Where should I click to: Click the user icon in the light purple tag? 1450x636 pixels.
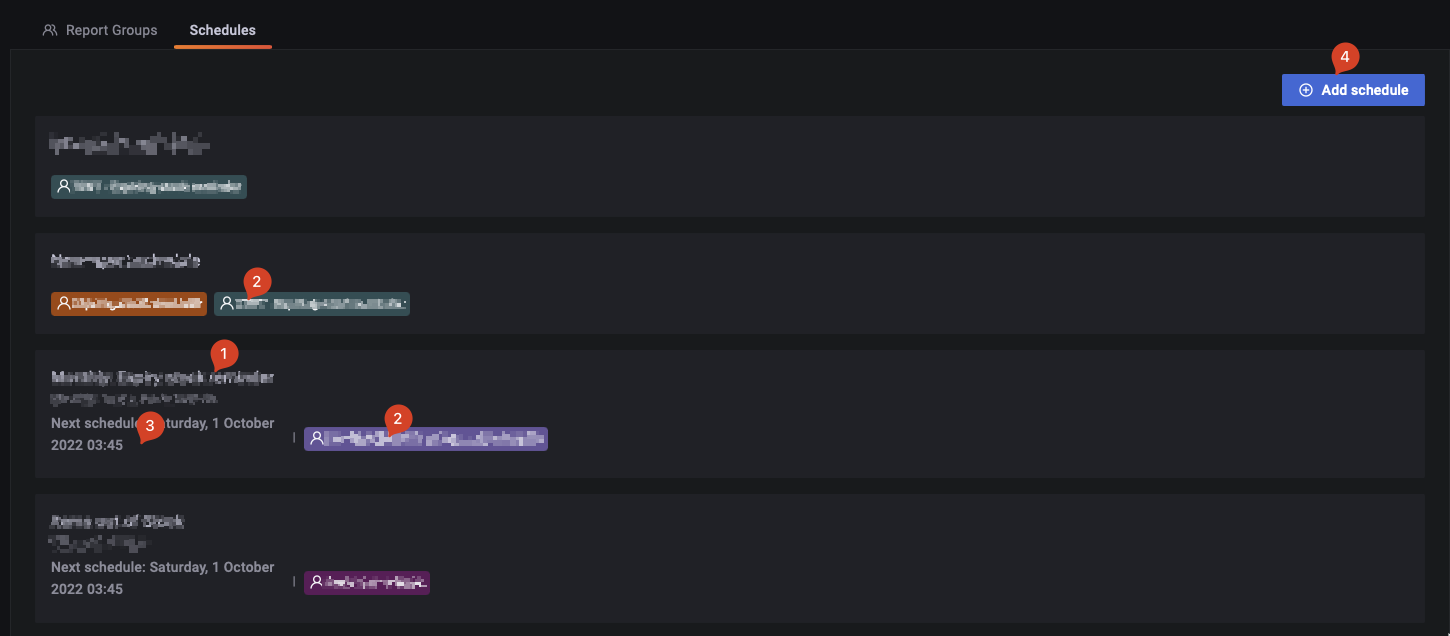point(317,438)
